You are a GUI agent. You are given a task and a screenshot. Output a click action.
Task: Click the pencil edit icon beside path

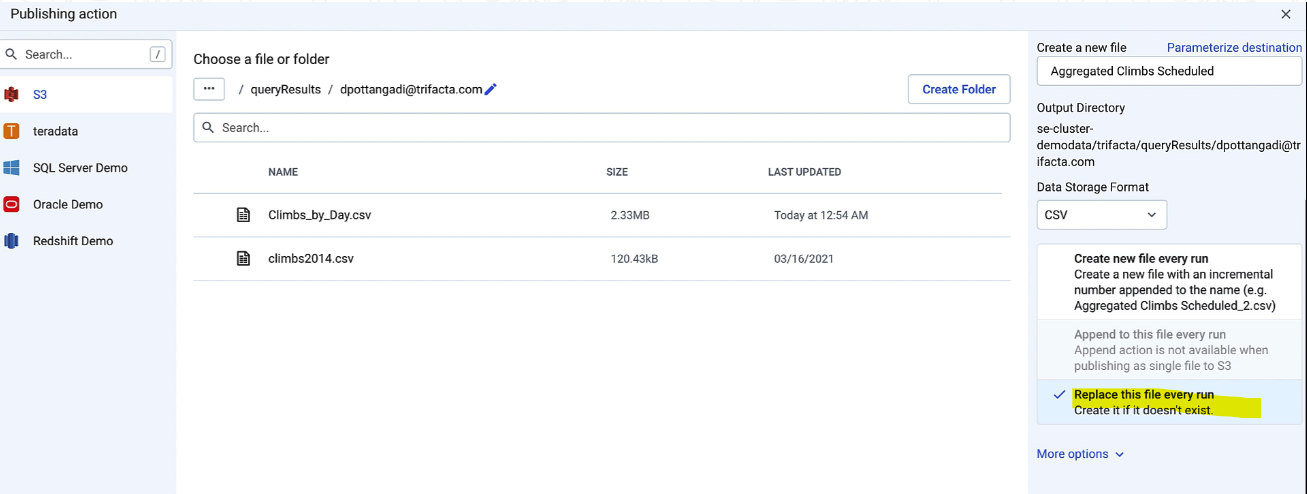(490, 89)
